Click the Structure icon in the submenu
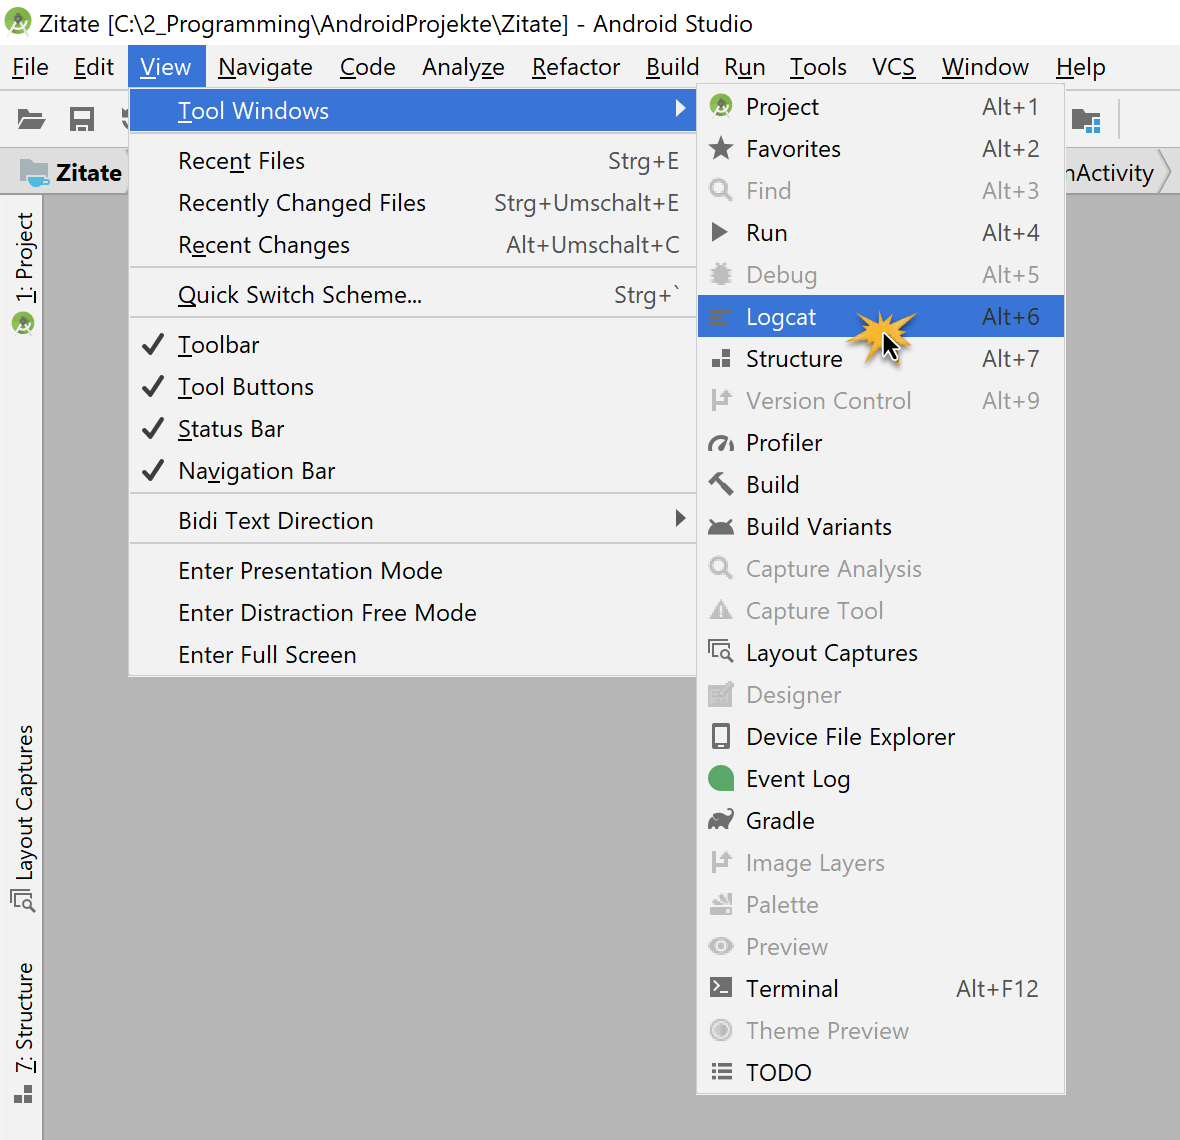This screenshot has width=1180, height=1140. click(x=721, y=358)
